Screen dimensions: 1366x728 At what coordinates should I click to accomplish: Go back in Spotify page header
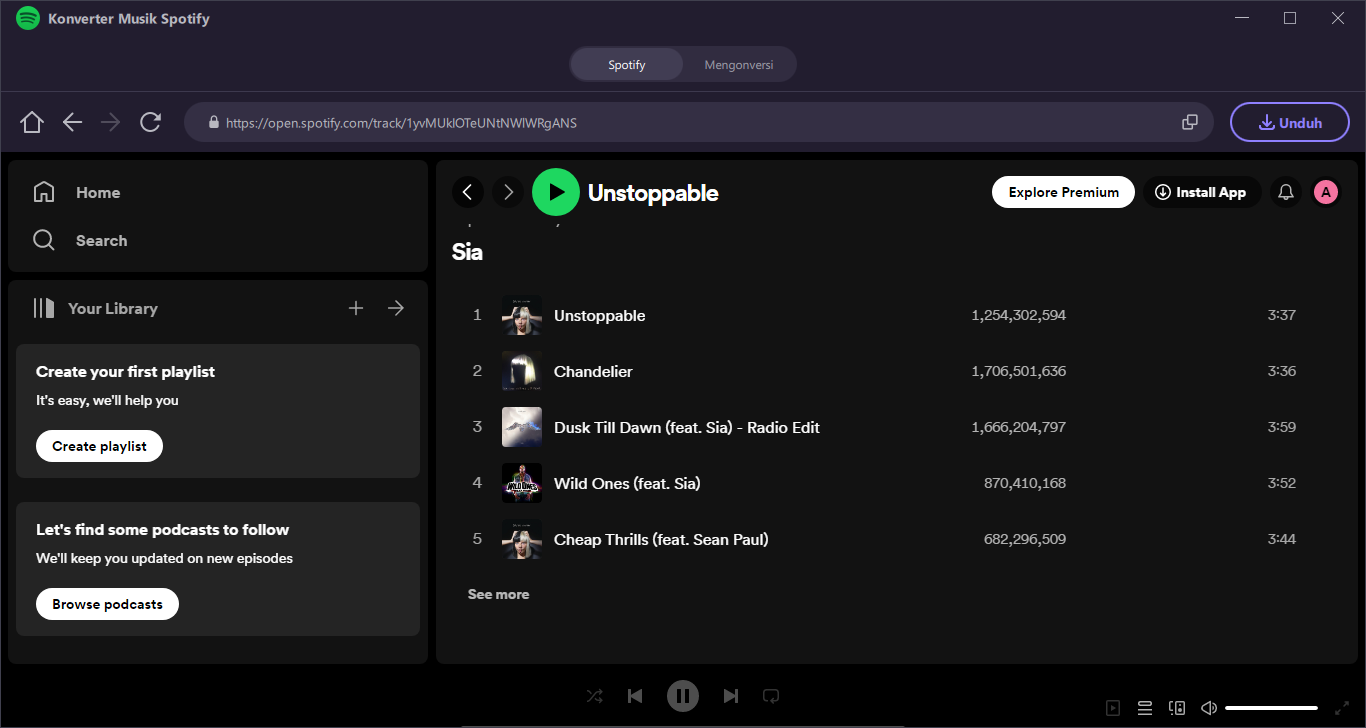point(468,192)
